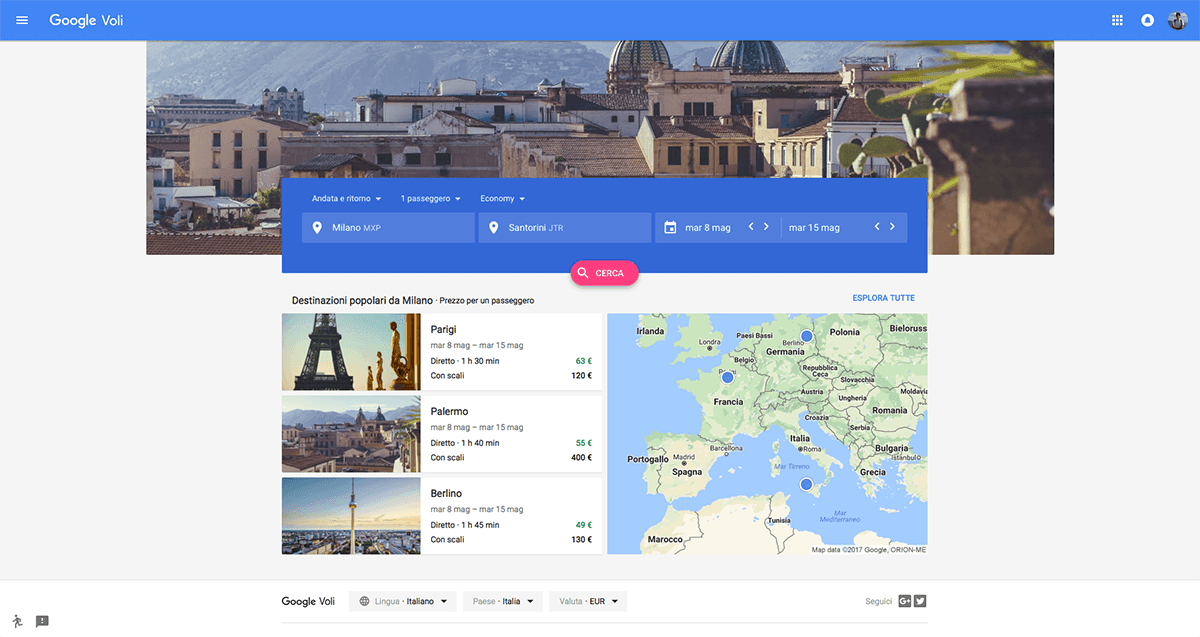Open the hamburger main menu
This screenshot has height=637, width=1200.
pyautogui.click(x=22, y=20)
